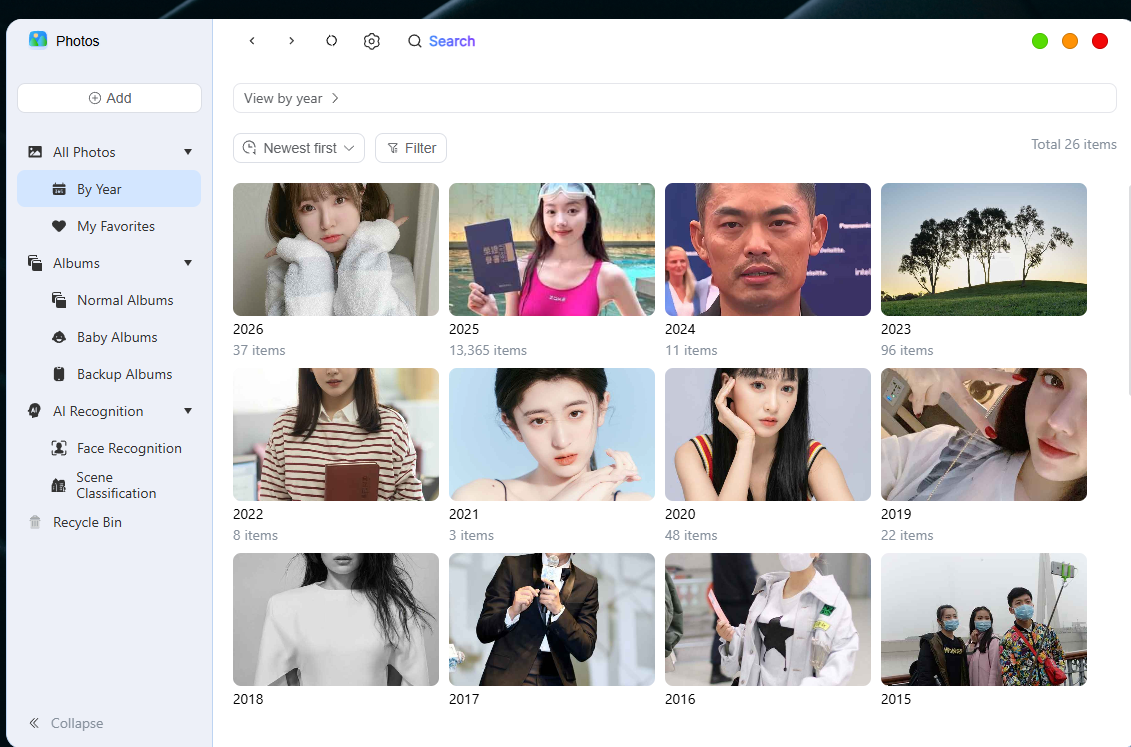Screen dimensions: 1131x747
Task: Collapse the Albums section arrow
Action: (x=188, y=263)
